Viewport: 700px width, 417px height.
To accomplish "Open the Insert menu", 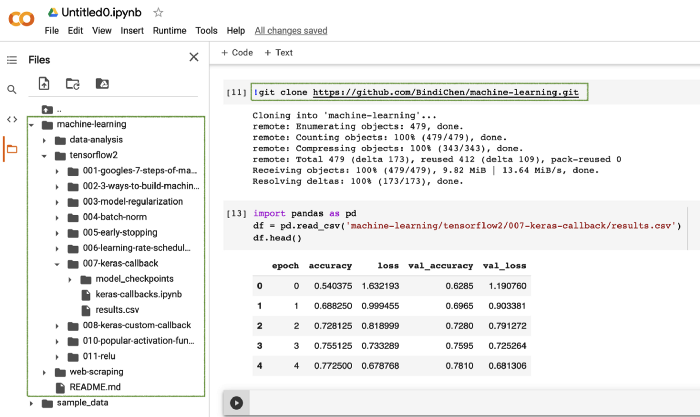I will (x=132, y=31).
